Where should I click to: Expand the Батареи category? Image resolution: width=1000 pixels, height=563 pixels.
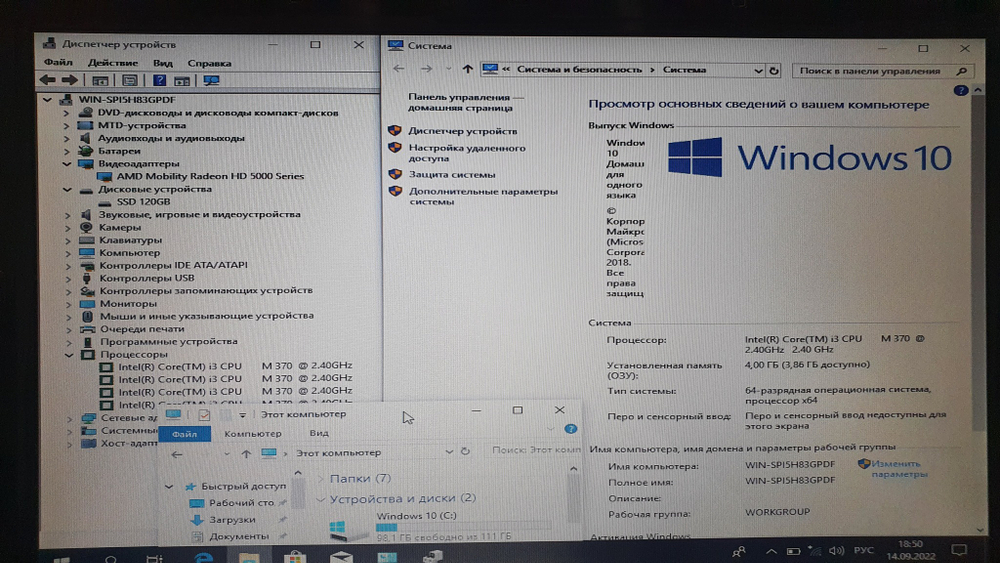66,151
